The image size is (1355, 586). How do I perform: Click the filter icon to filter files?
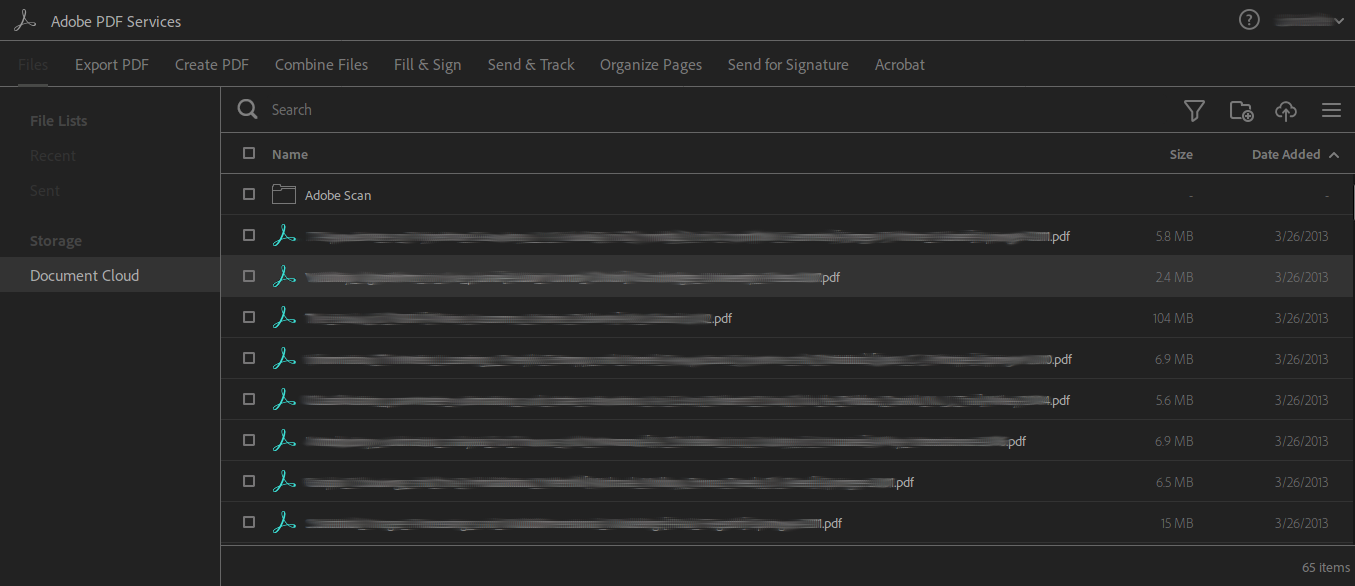click(x=1194, y=110)
